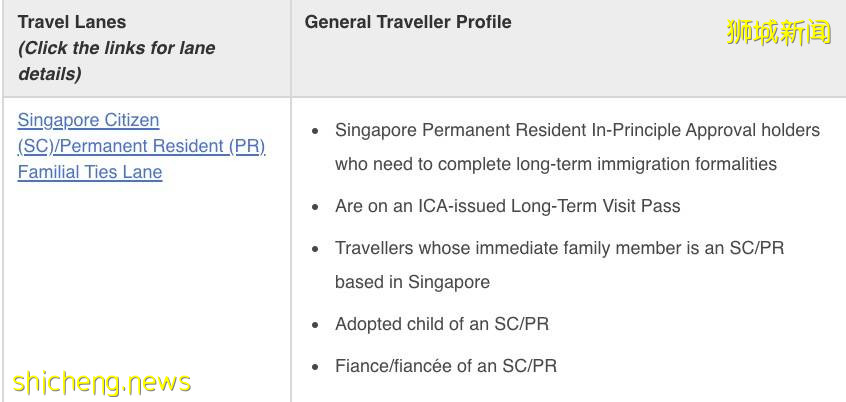Click "Singapore Permanent Resident In-Principle Approval holders" text
Image resolution: width=846 pixels, height=402 pixels.
pyautogui.click(x=577, y=130)
